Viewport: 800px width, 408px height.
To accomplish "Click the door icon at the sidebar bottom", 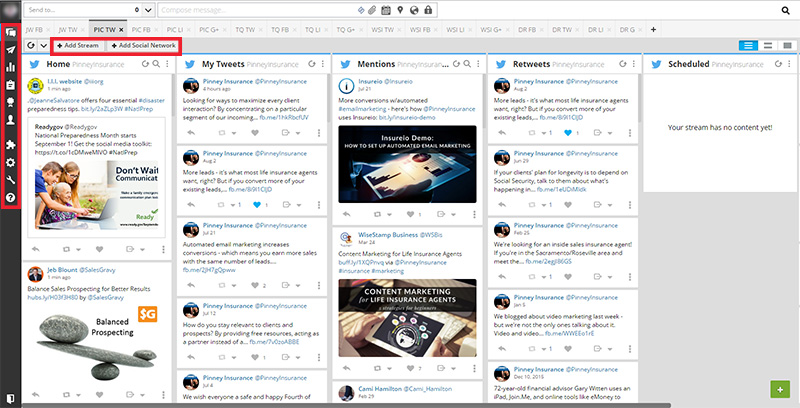I will (x=10, y=398).
